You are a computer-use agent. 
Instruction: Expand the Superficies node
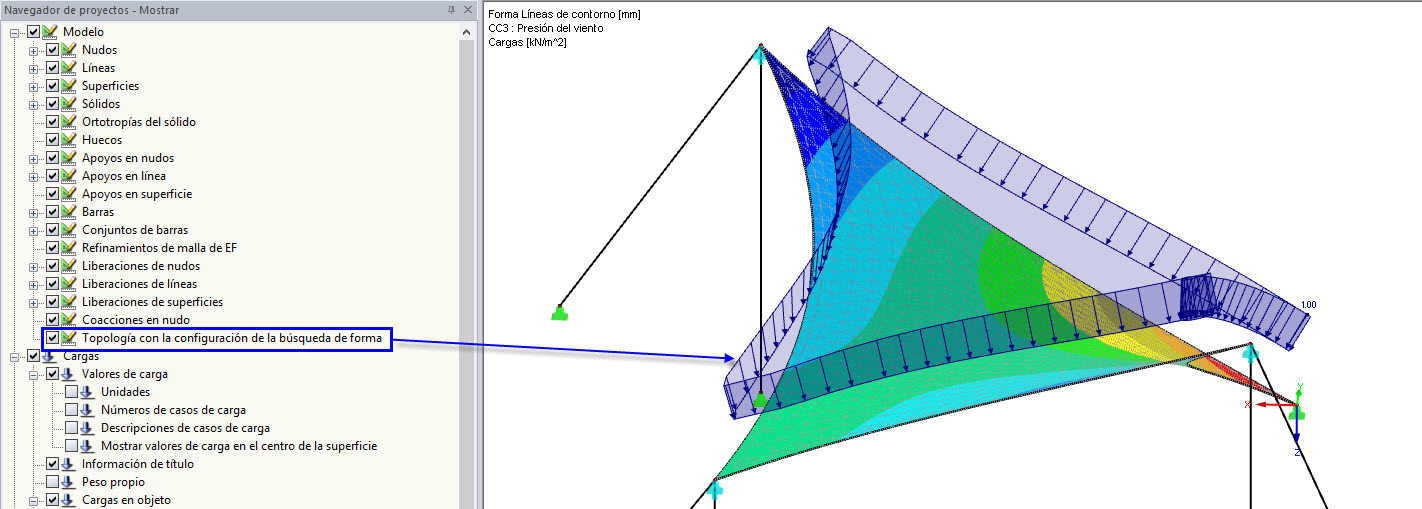[x=34, y=86]
